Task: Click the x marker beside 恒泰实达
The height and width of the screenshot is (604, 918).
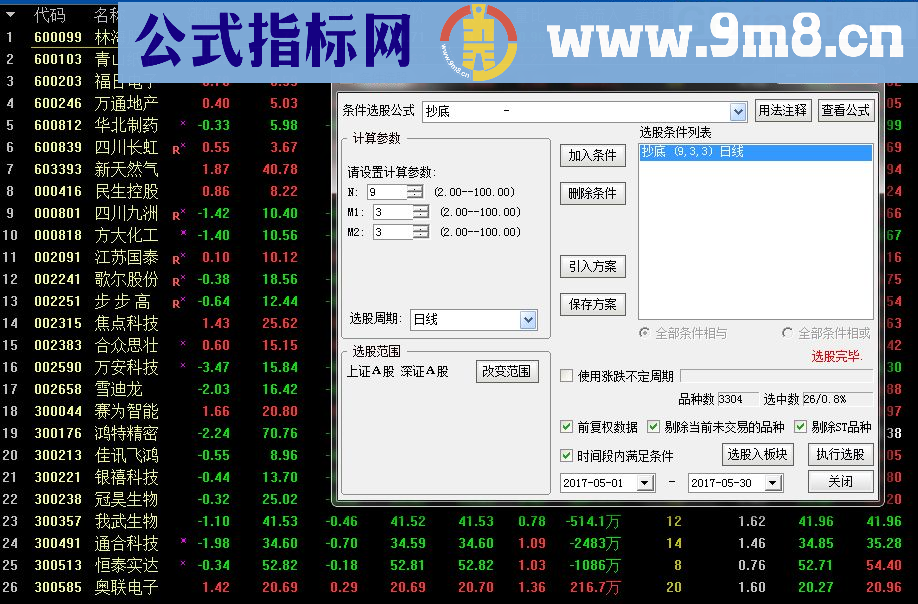Action: click(183, 562)
